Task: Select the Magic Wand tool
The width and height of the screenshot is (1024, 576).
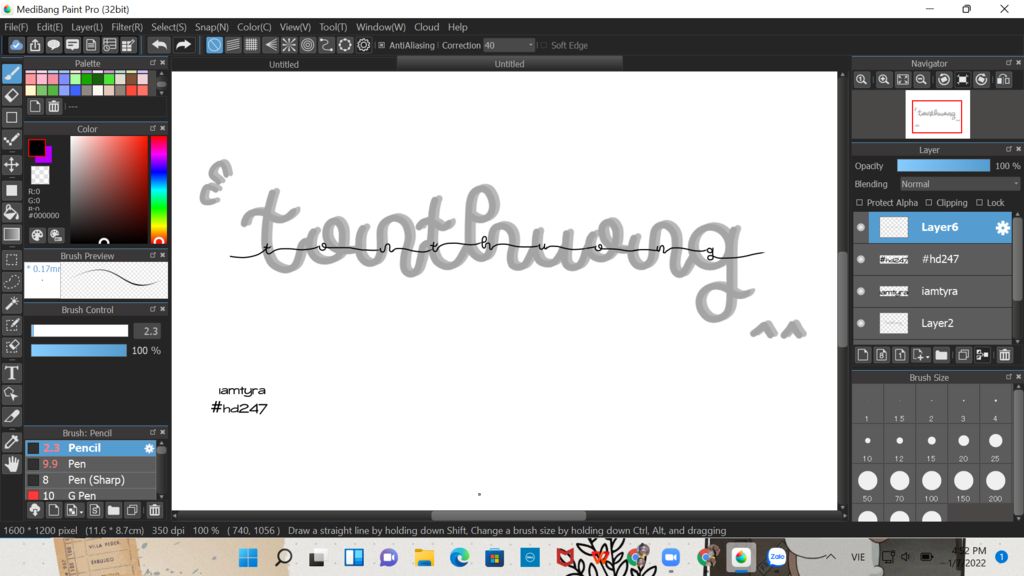Action: pyautogui.click(x=12, y=303)
